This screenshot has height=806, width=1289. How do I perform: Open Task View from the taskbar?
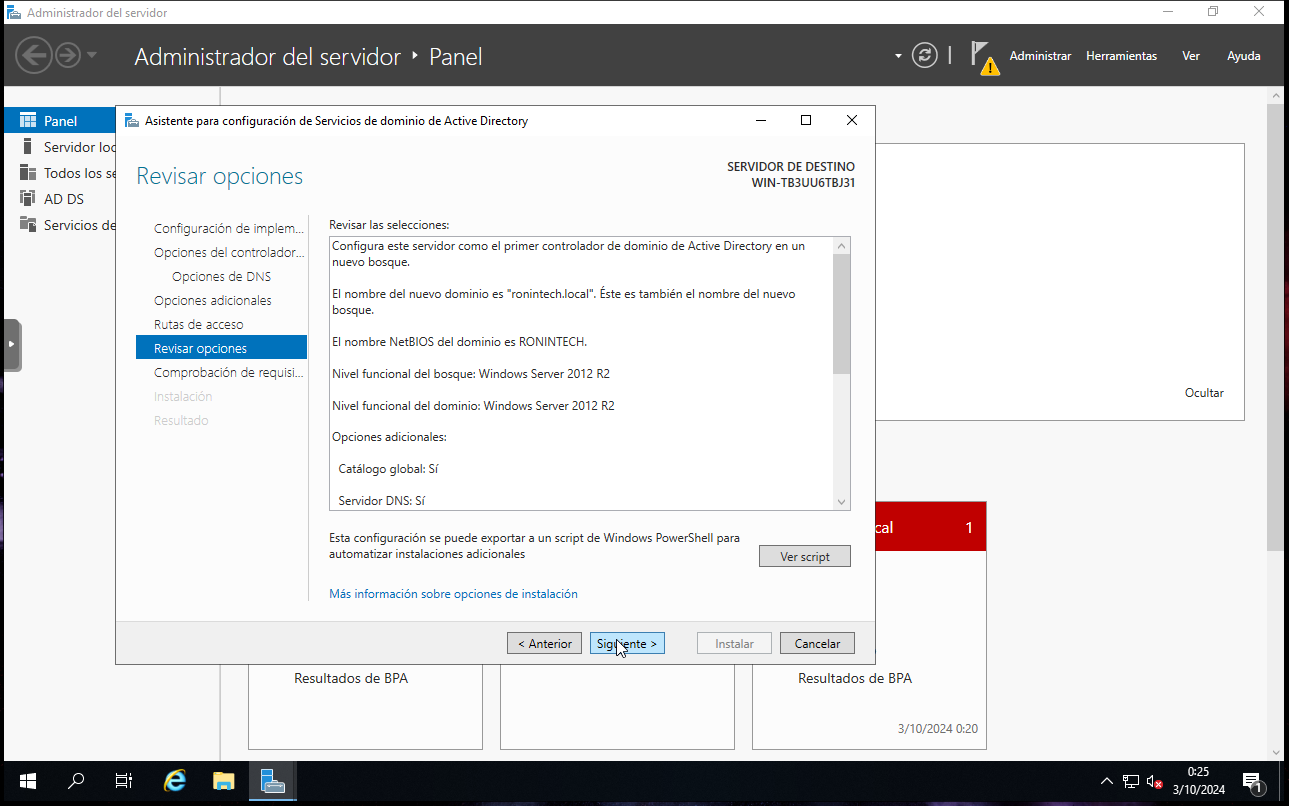point(124,782)
